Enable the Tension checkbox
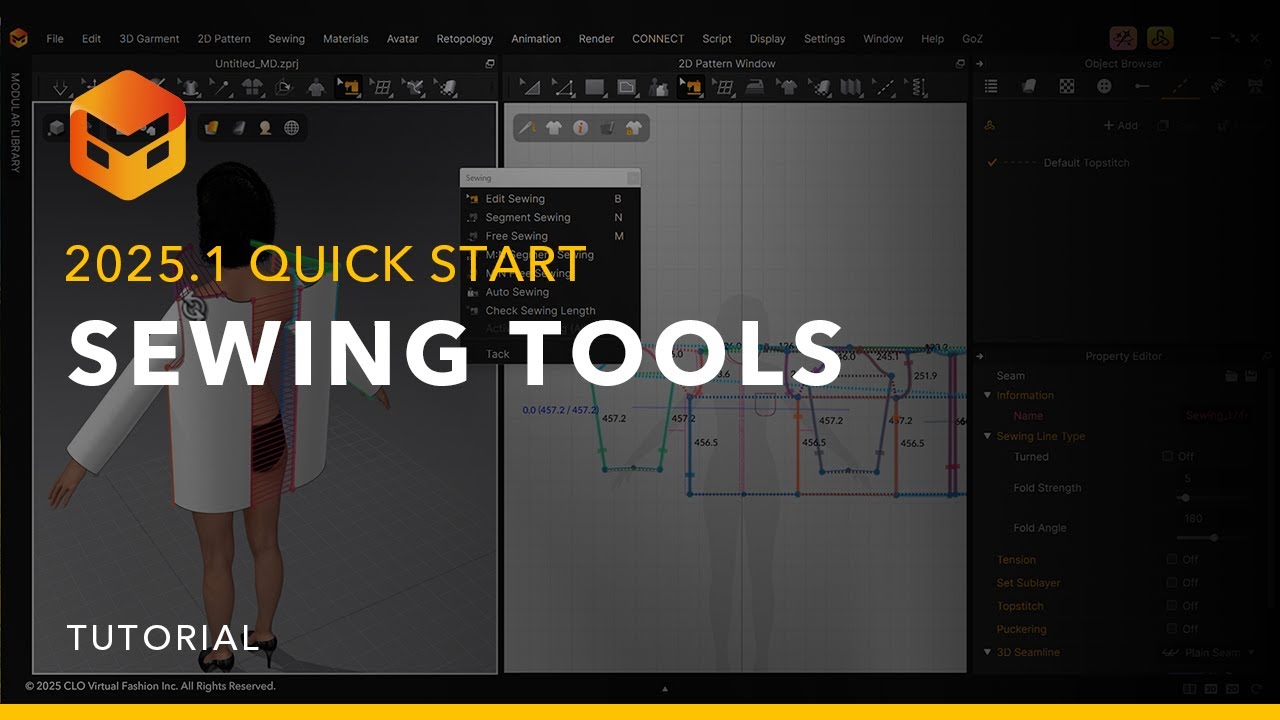The image size is (1280, 720). (x=1172, y=559)
